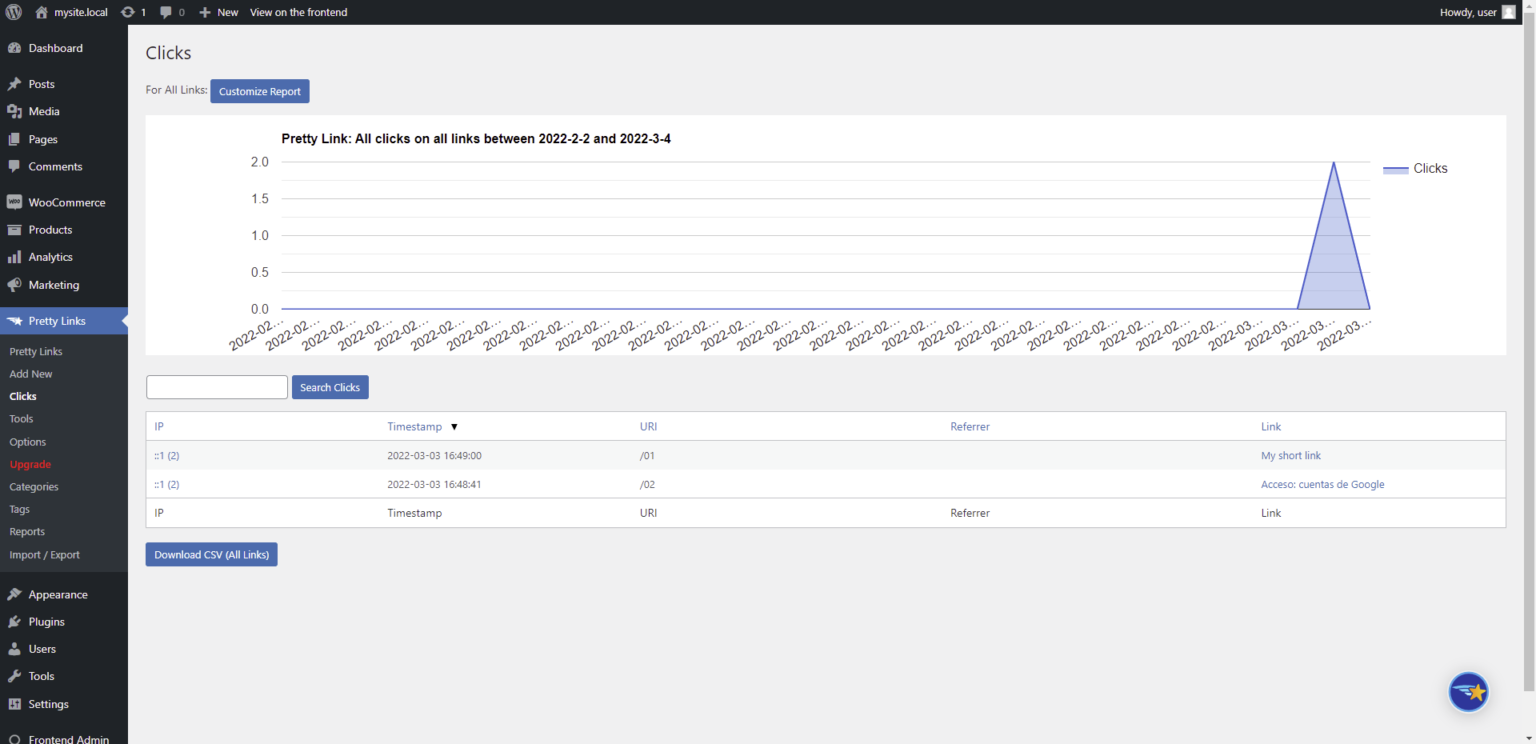The image size is (1536, 744).
Task: Select the Media library icon in sidebar
Action: (14, 111)
